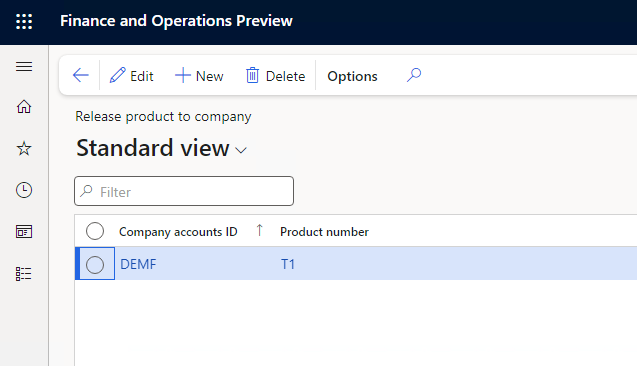This screenshot has height=366, width=637.
Task: Open the Options menu tab
Action: (352, 76)
